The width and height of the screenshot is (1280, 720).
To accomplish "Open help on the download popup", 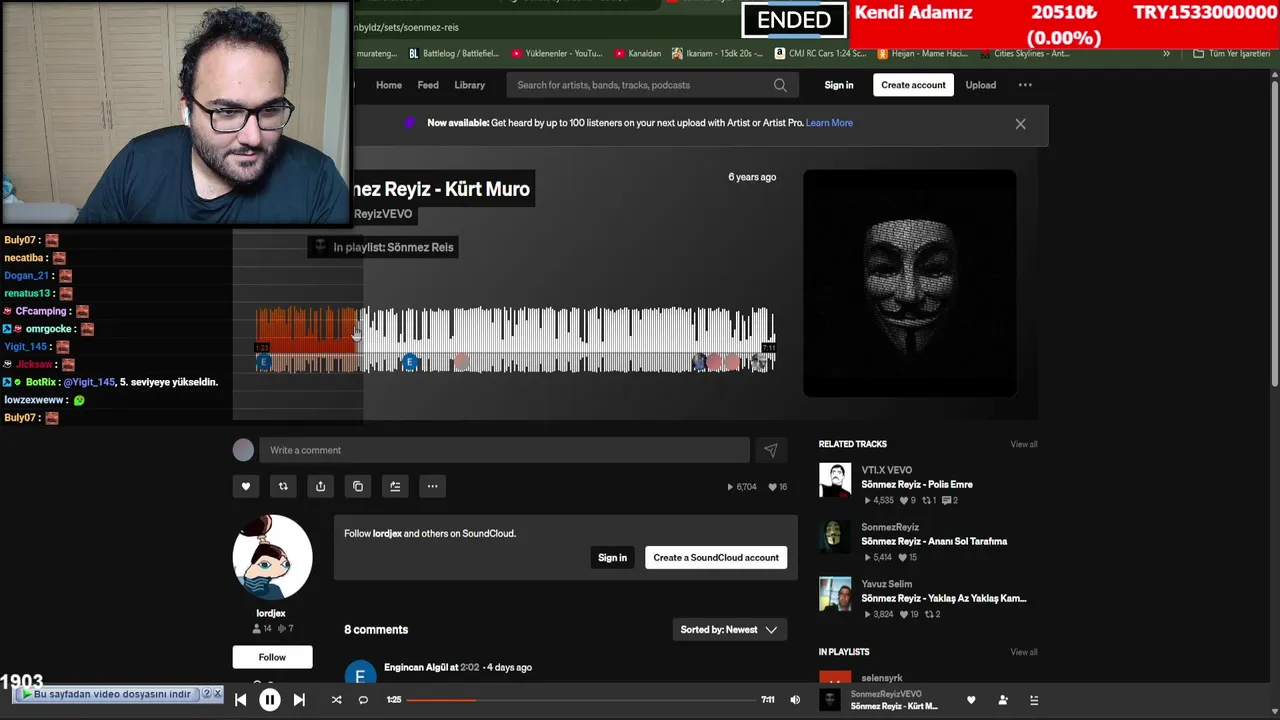I will (x=207, y=693).
